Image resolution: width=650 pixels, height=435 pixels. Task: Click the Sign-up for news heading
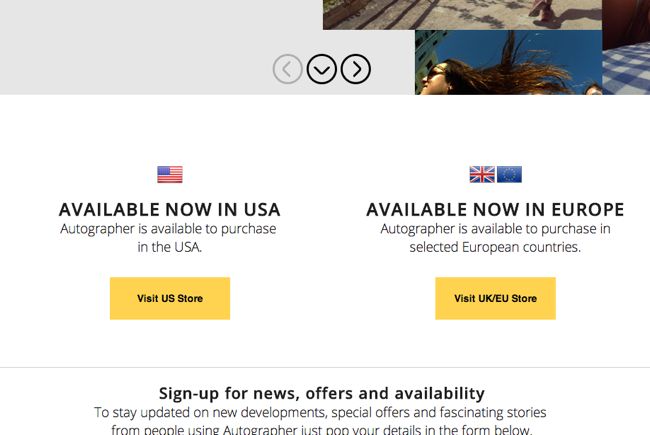click(322, 393)
